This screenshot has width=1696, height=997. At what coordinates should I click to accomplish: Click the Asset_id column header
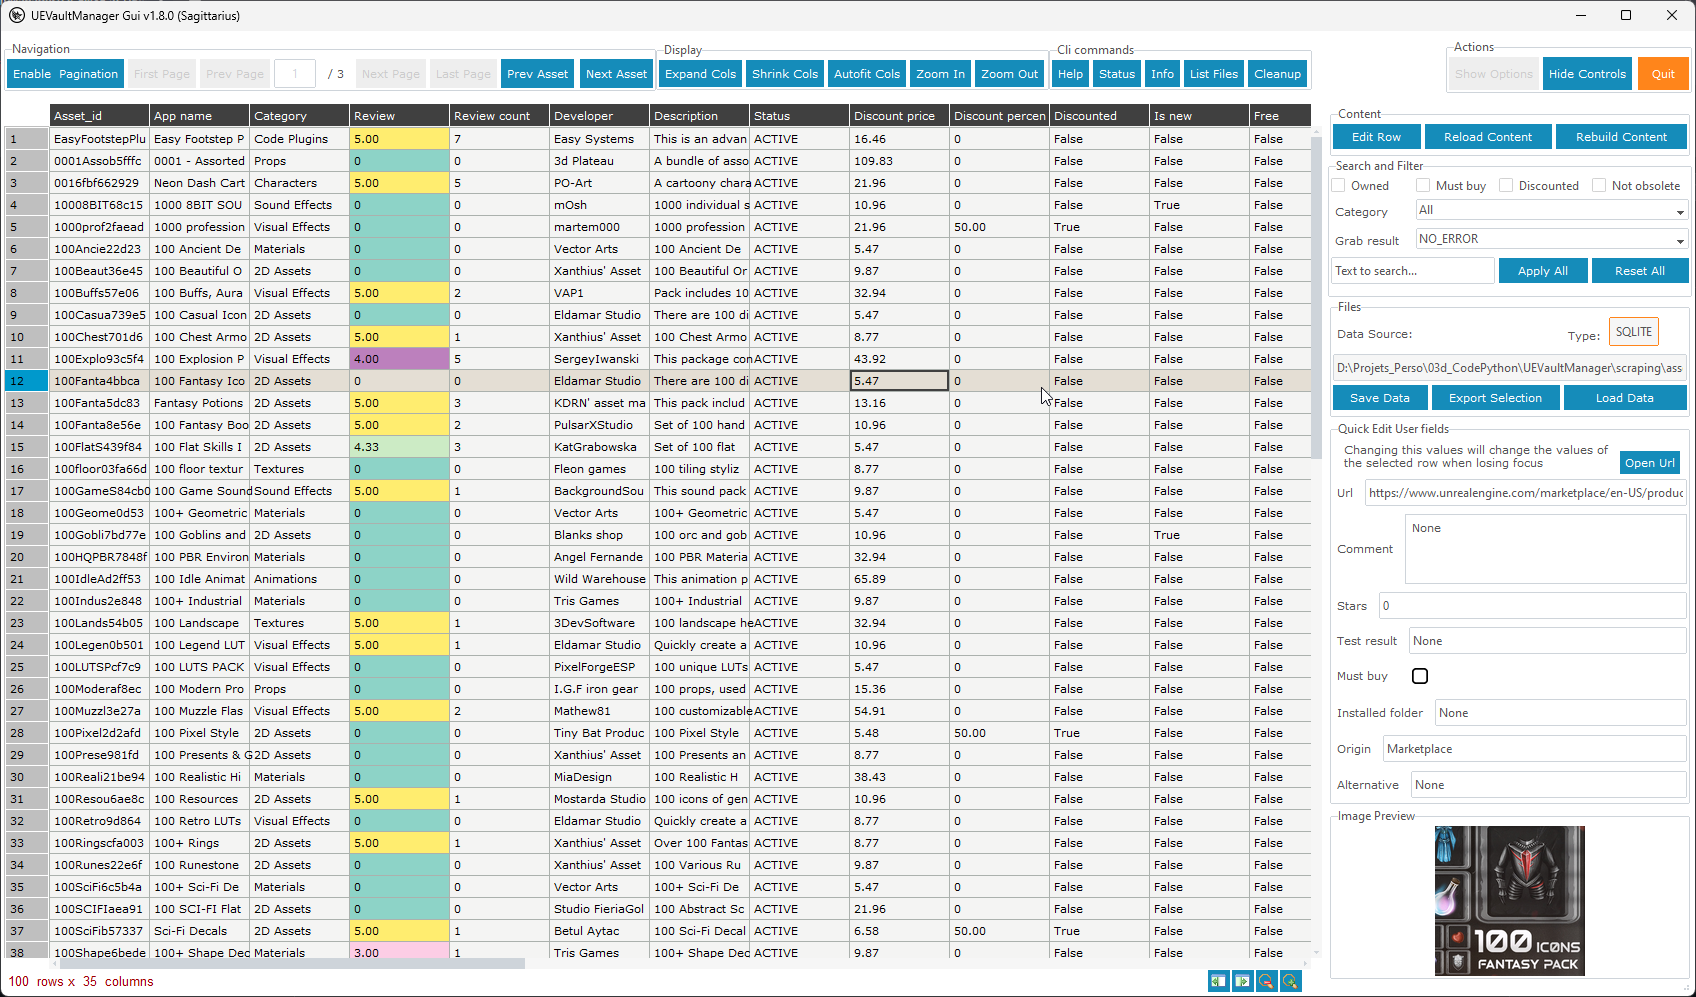tap(100, 116)
